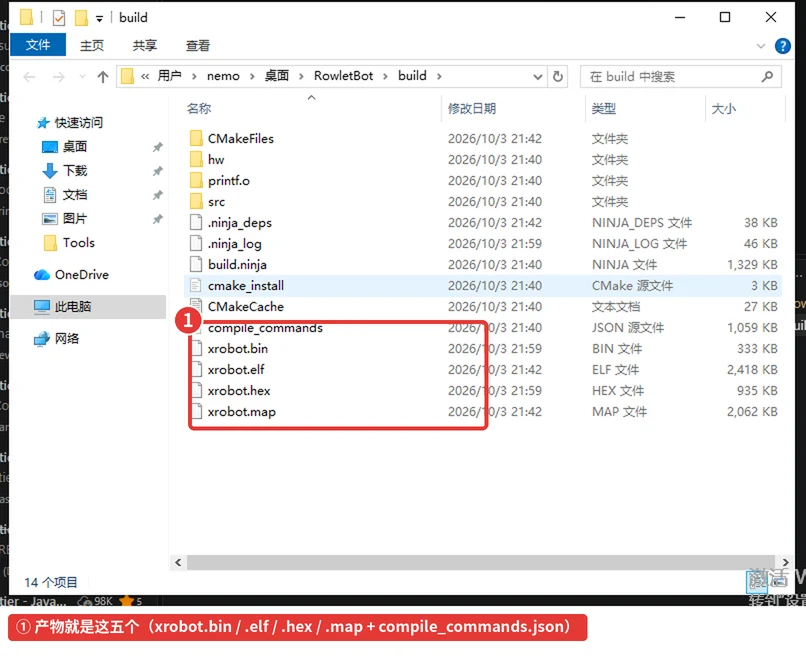Switch to the 查看 ribbon tab
Screen dimensions: 806x658
(x=198, y=45)
